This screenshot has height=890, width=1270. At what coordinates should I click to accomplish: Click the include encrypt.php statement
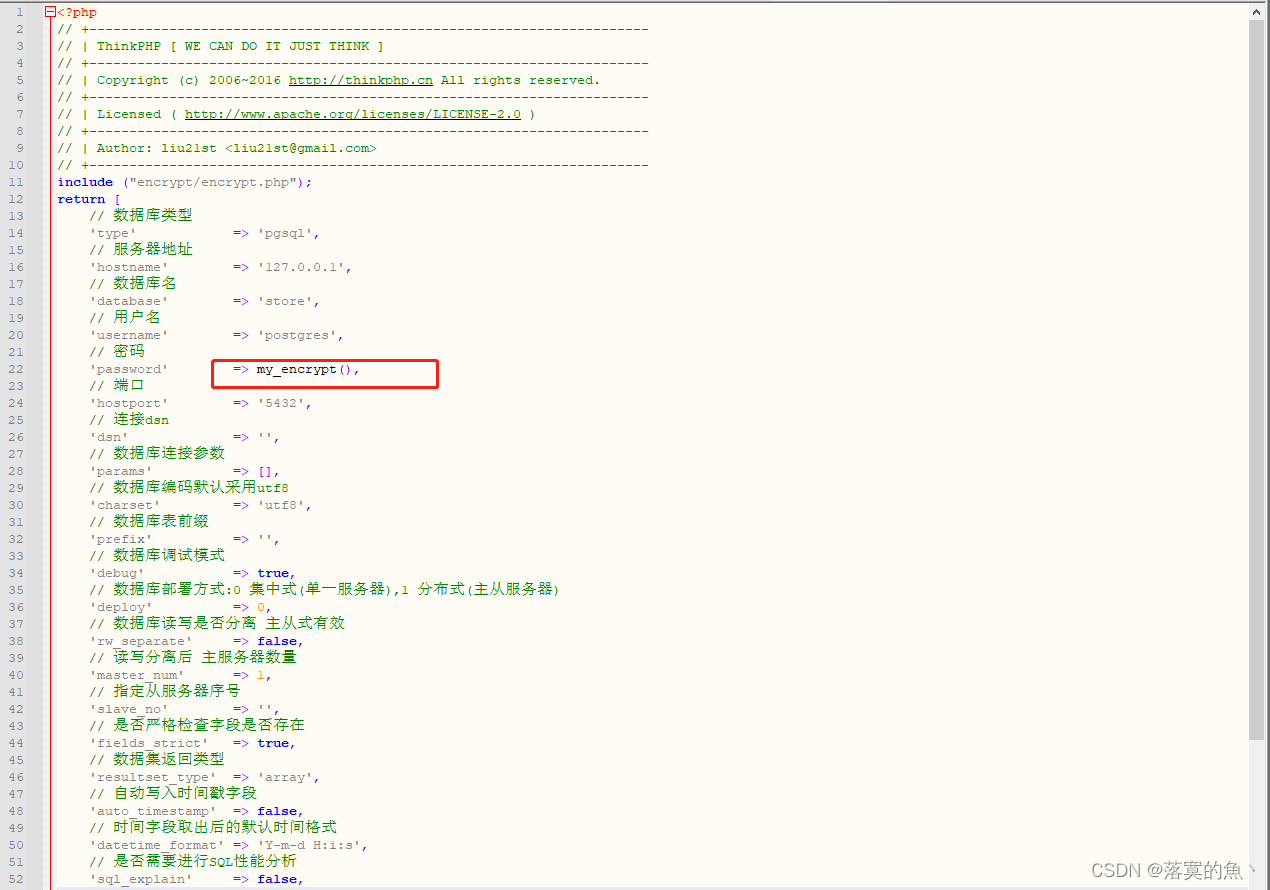pyautogui.click(x=185, y=181)
